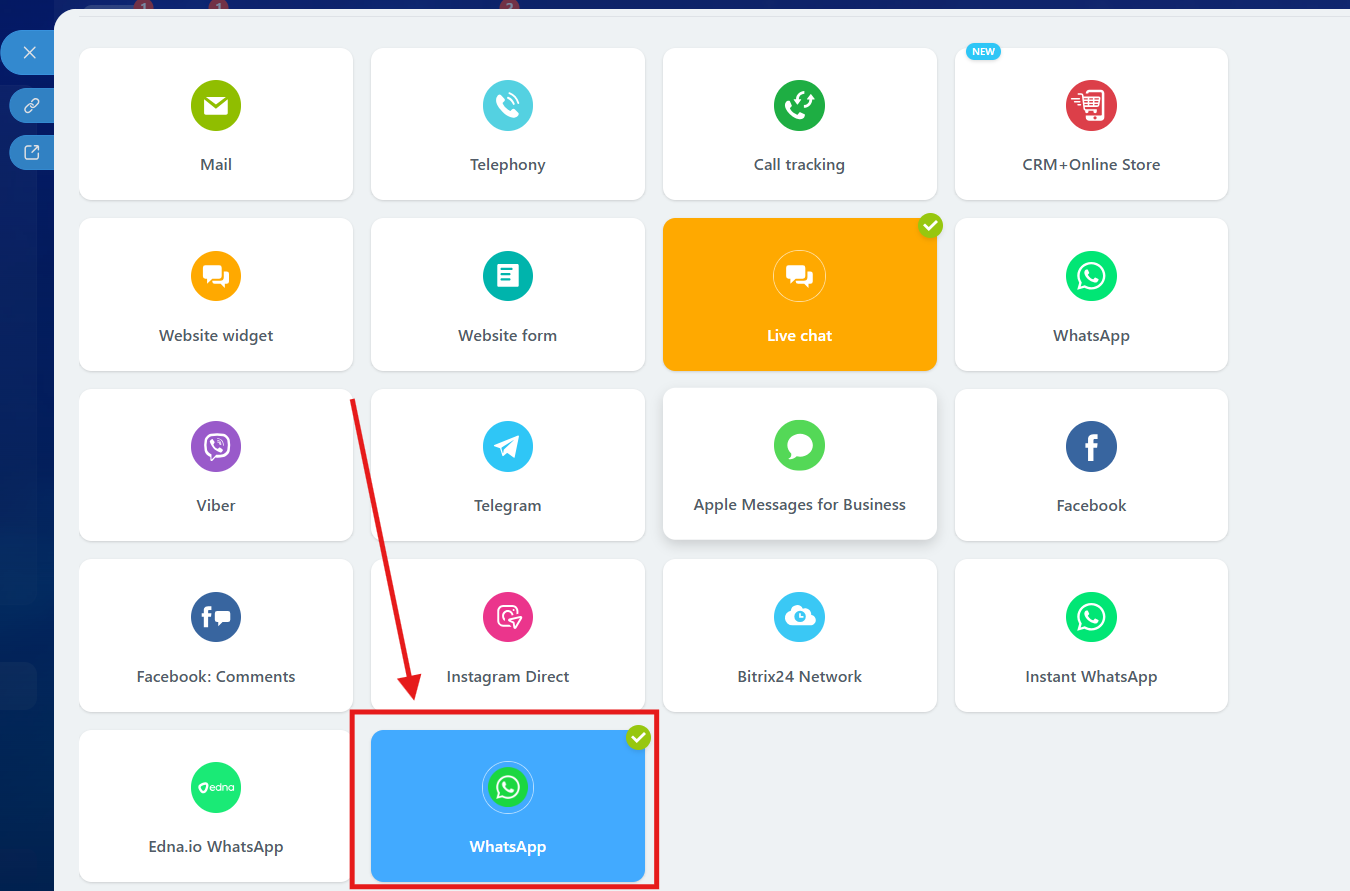Screen dimensions: 1350x891
Task: Open the Apple Messages for Business tile
Action: click(x=799, y=465)
